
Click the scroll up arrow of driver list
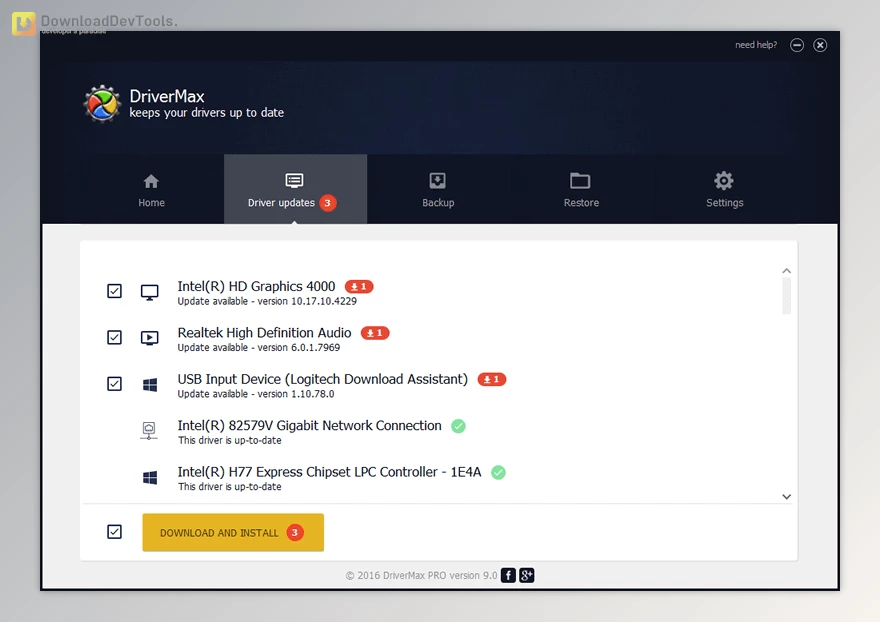coord(787,271)
